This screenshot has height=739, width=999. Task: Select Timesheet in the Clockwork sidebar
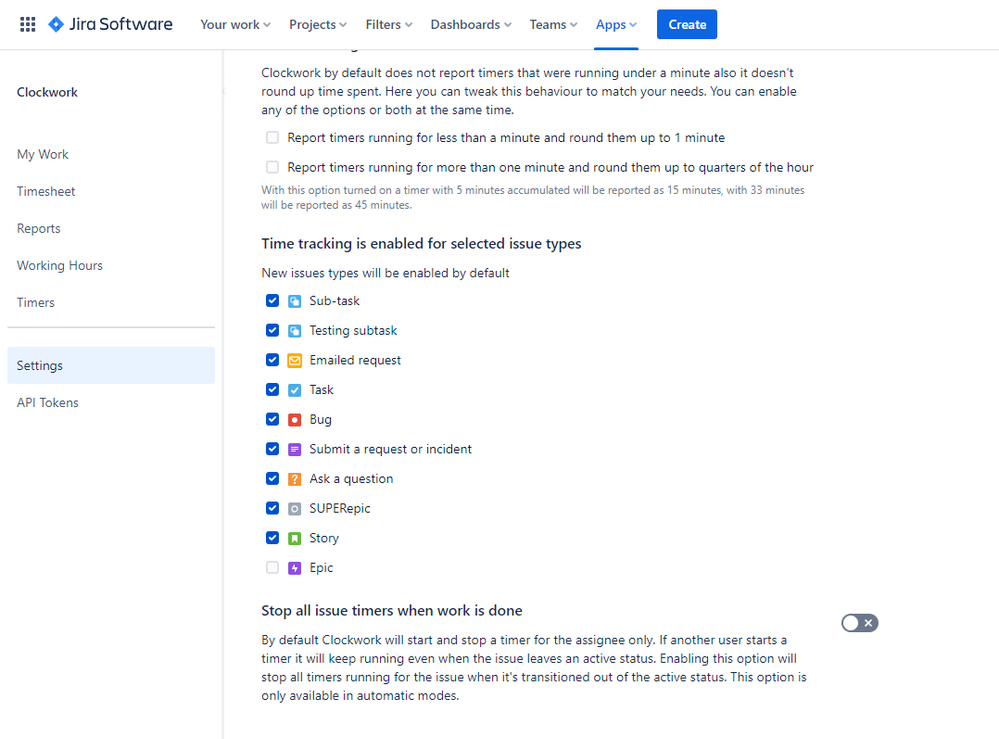pos(44,191)
